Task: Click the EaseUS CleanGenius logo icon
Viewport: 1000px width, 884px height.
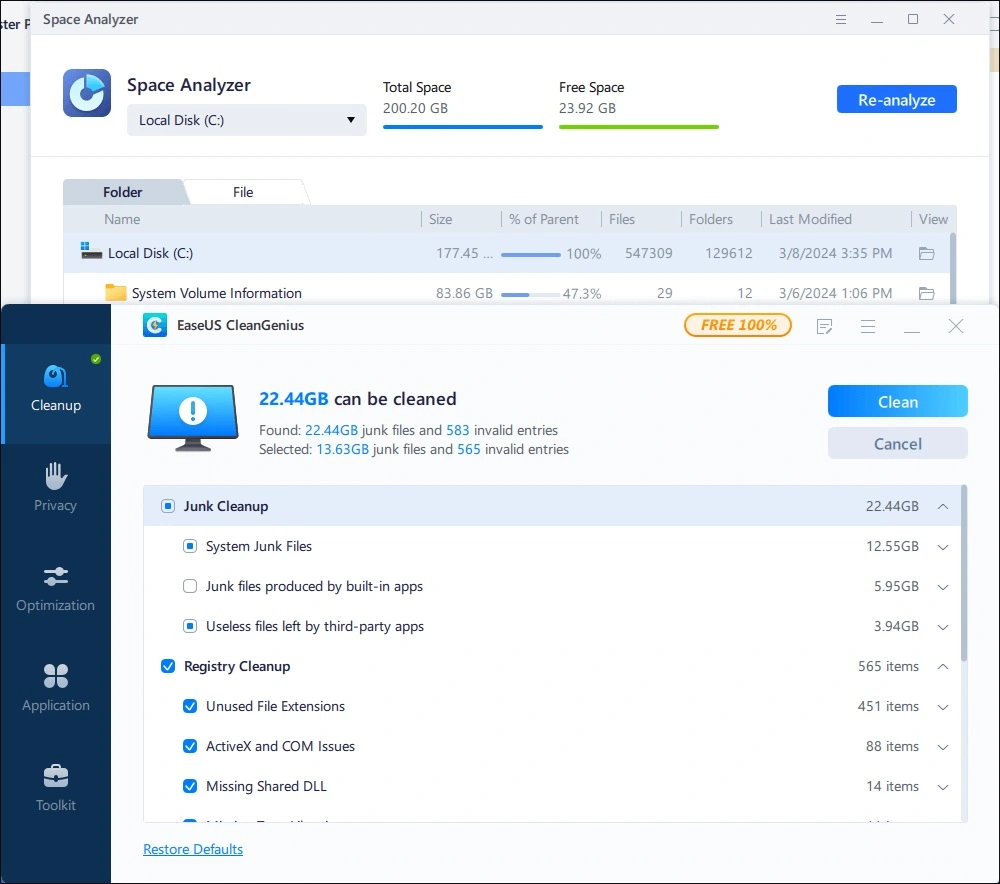Action: tap(155, 325)
